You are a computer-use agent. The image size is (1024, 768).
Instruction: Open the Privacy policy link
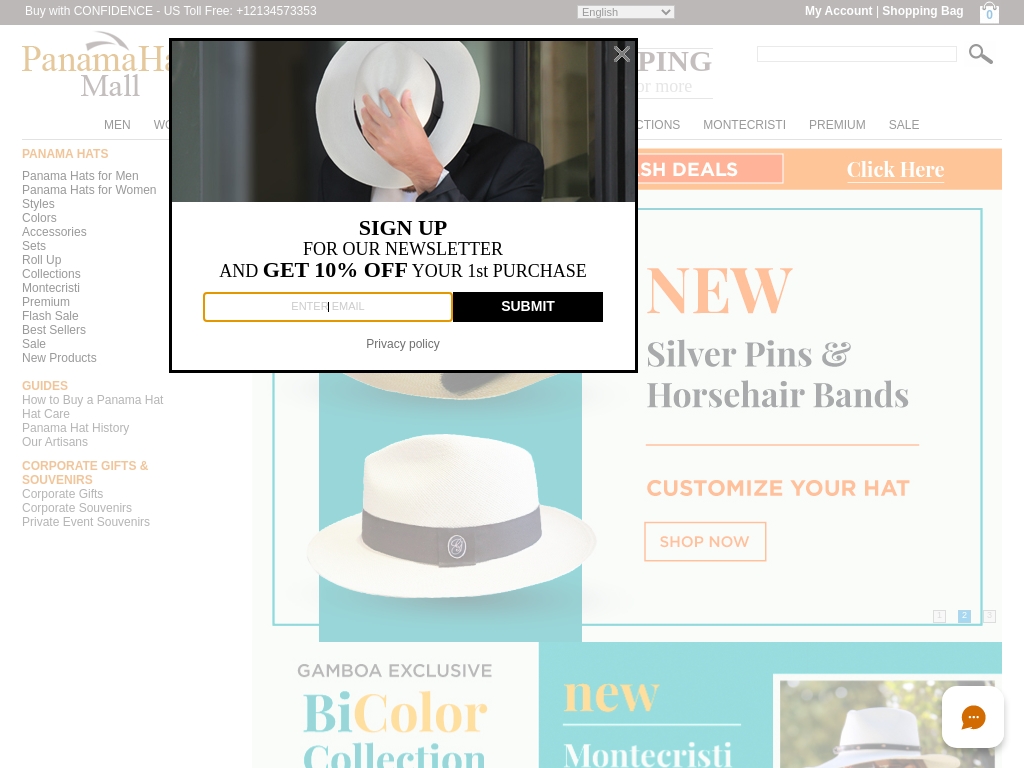pos(402,344)
